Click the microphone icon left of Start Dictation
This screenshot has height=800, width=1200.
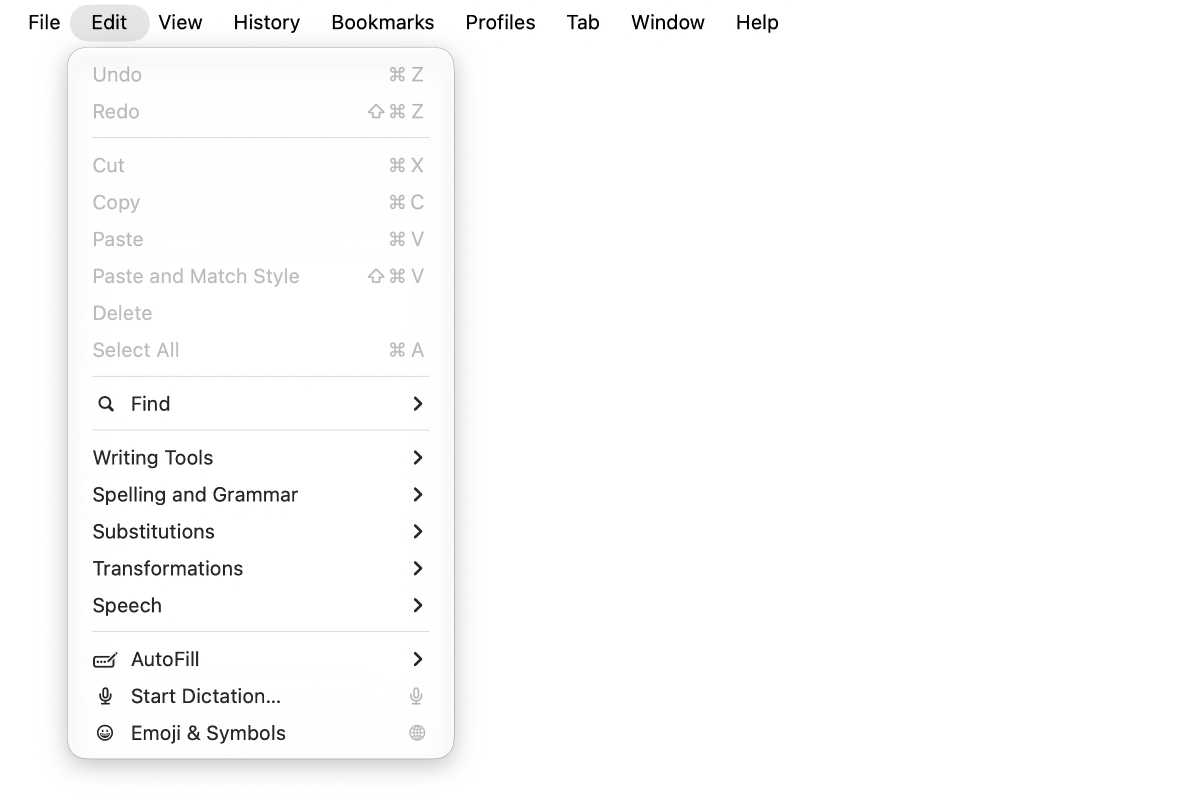(x=105, y=697)
